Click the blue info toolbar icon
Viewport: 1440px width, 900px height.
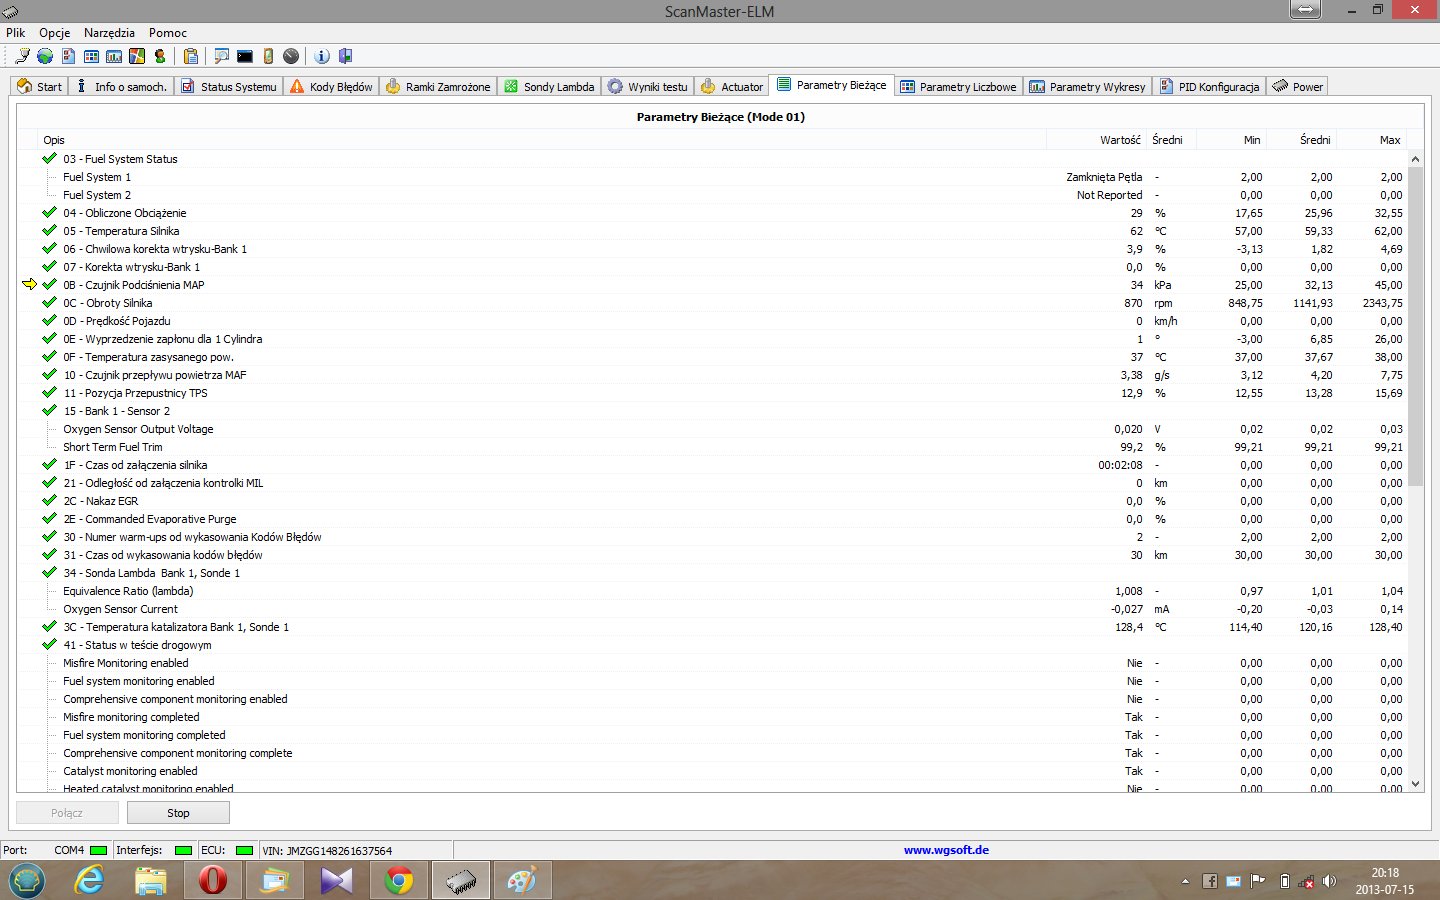click(x=322, y=56)
